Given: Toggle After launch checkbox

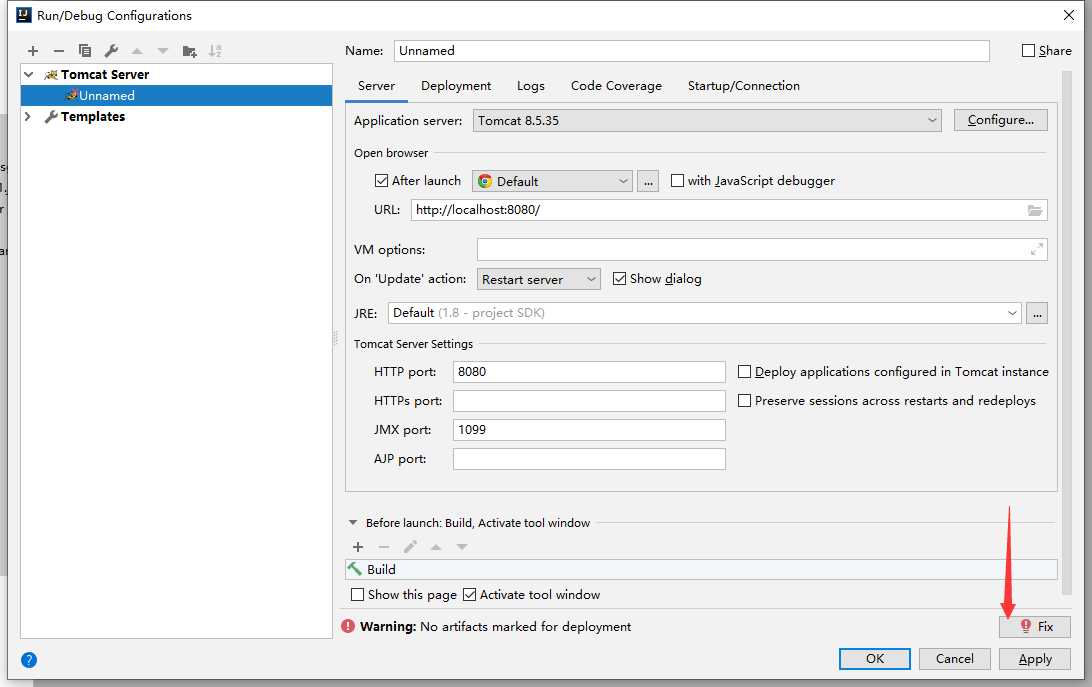Looking at the screenshot, I should point(381,181).
